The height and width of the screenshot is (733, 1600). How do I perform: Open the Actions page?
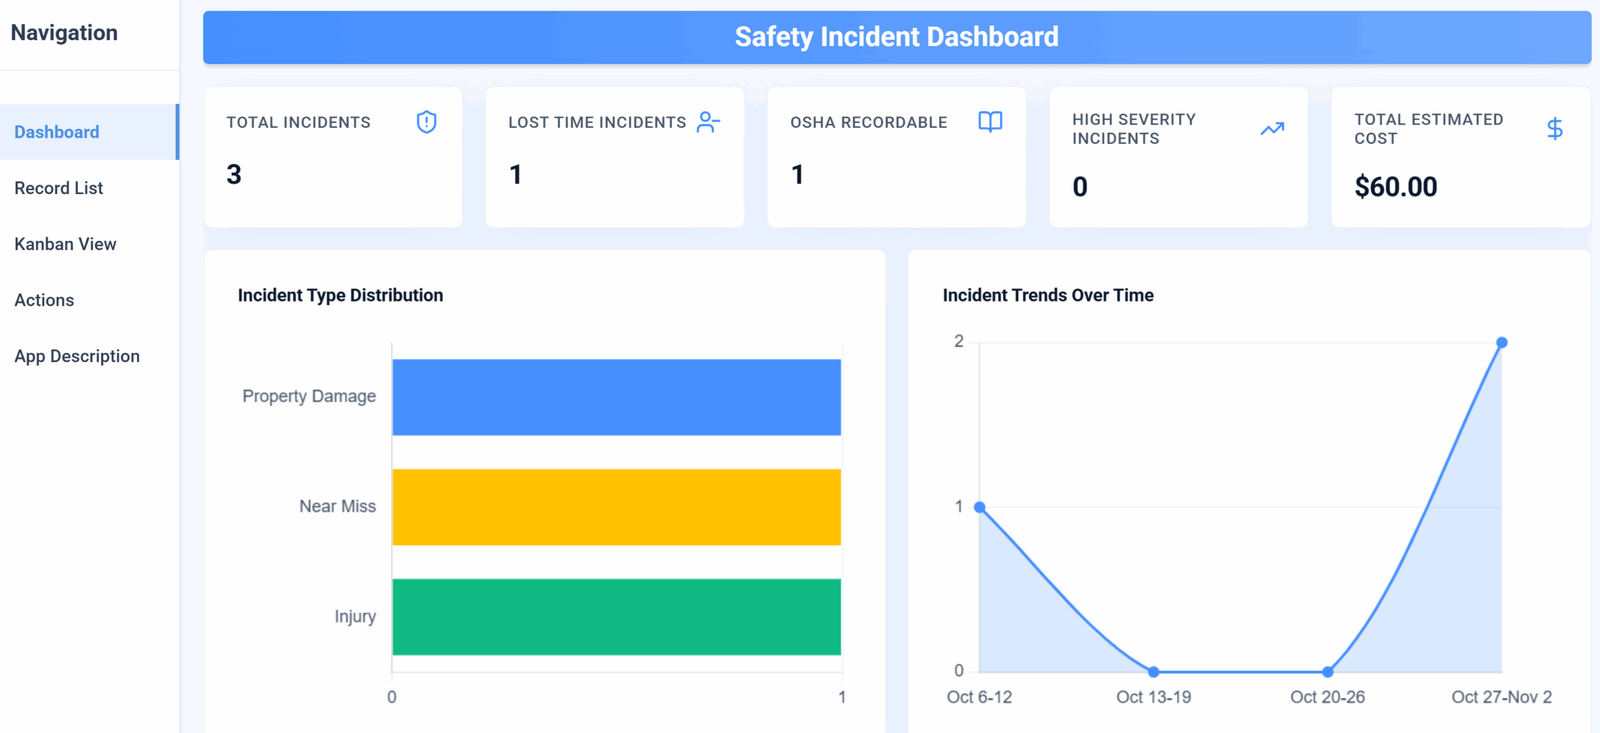(89, 300)
